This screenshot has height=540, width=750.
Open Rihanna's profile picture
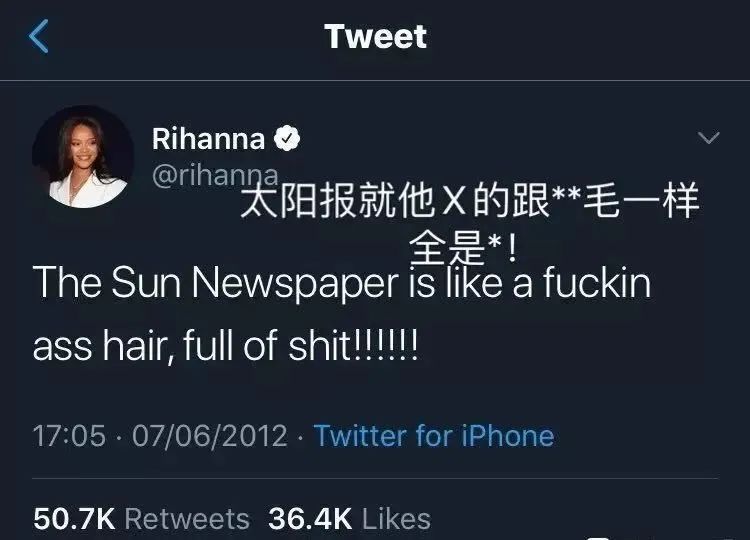pos(83,157)
